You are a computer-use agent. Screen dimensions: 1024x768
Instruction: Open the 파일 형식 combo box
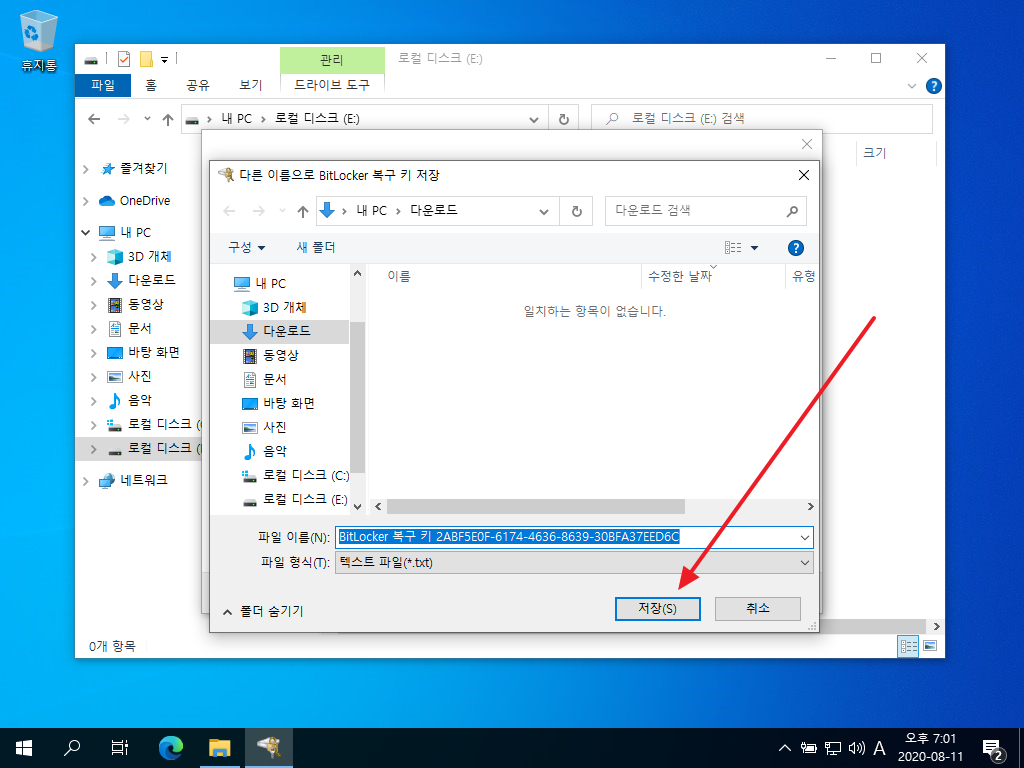coord(574,562)
